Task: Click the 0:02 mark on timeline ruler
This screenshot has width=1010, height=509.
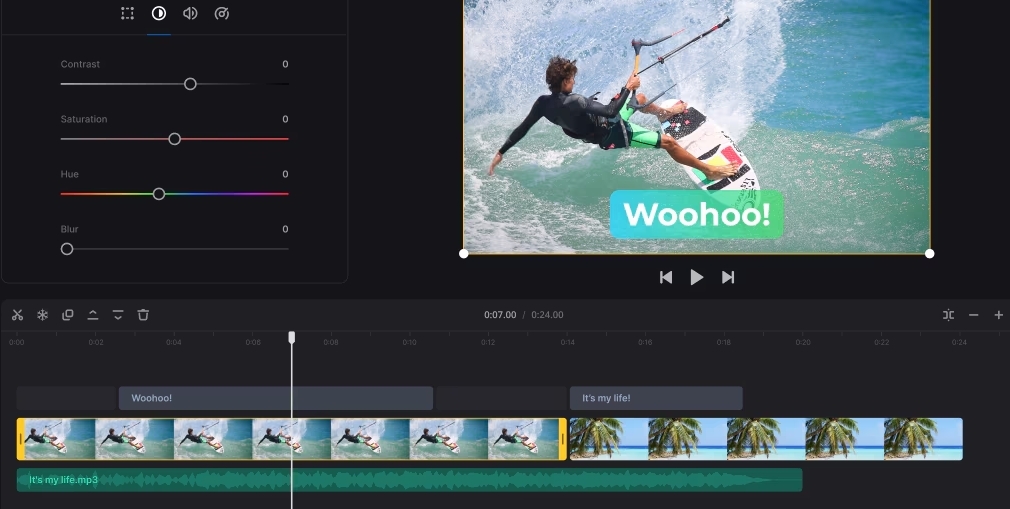Action: [95, 342]
